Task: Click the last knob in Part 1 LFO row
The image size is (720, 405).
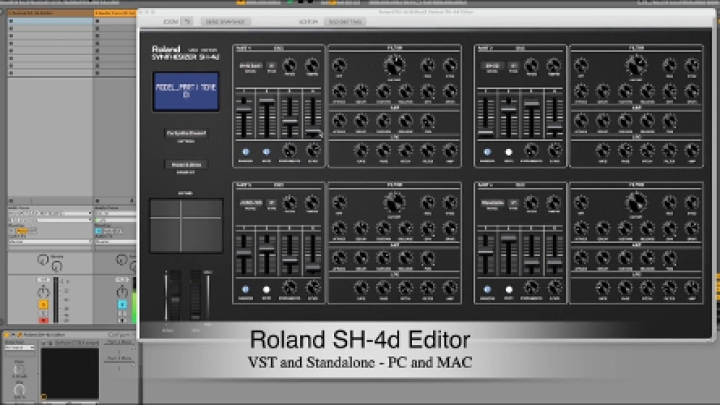Action: coord(450,150)
